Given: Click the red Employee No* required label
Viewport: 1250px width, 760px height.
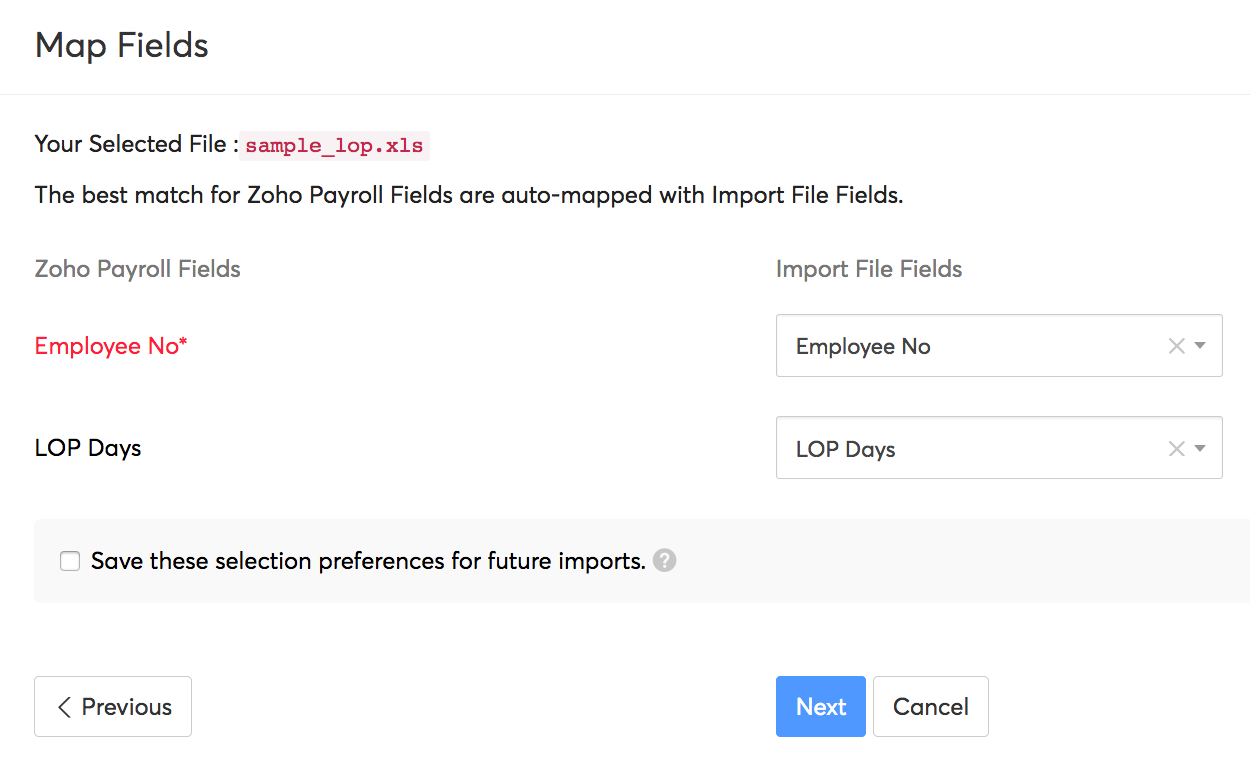Looking at the screenshot, I should click(111, 346).
